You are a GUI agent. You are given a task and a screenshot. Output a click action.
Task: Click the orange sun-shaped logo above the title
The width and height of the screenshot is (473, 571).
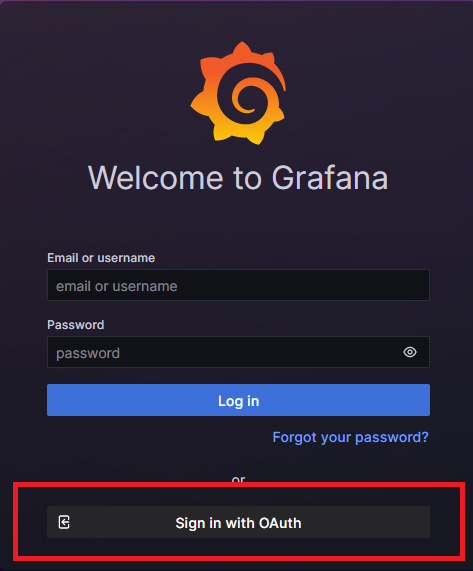pyautogui.click(x=239, y=93)
